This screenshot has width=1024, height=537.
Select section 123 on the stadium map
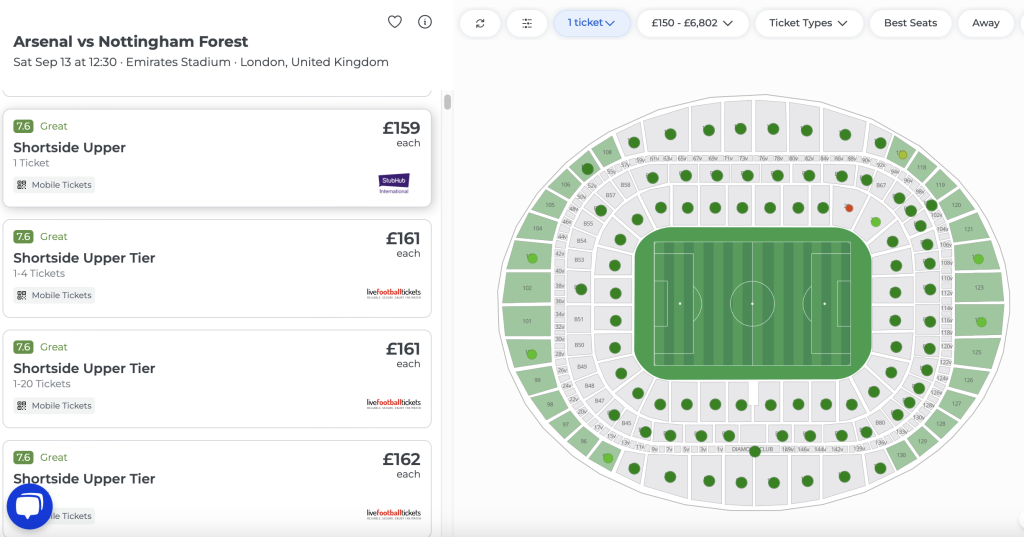978,287
